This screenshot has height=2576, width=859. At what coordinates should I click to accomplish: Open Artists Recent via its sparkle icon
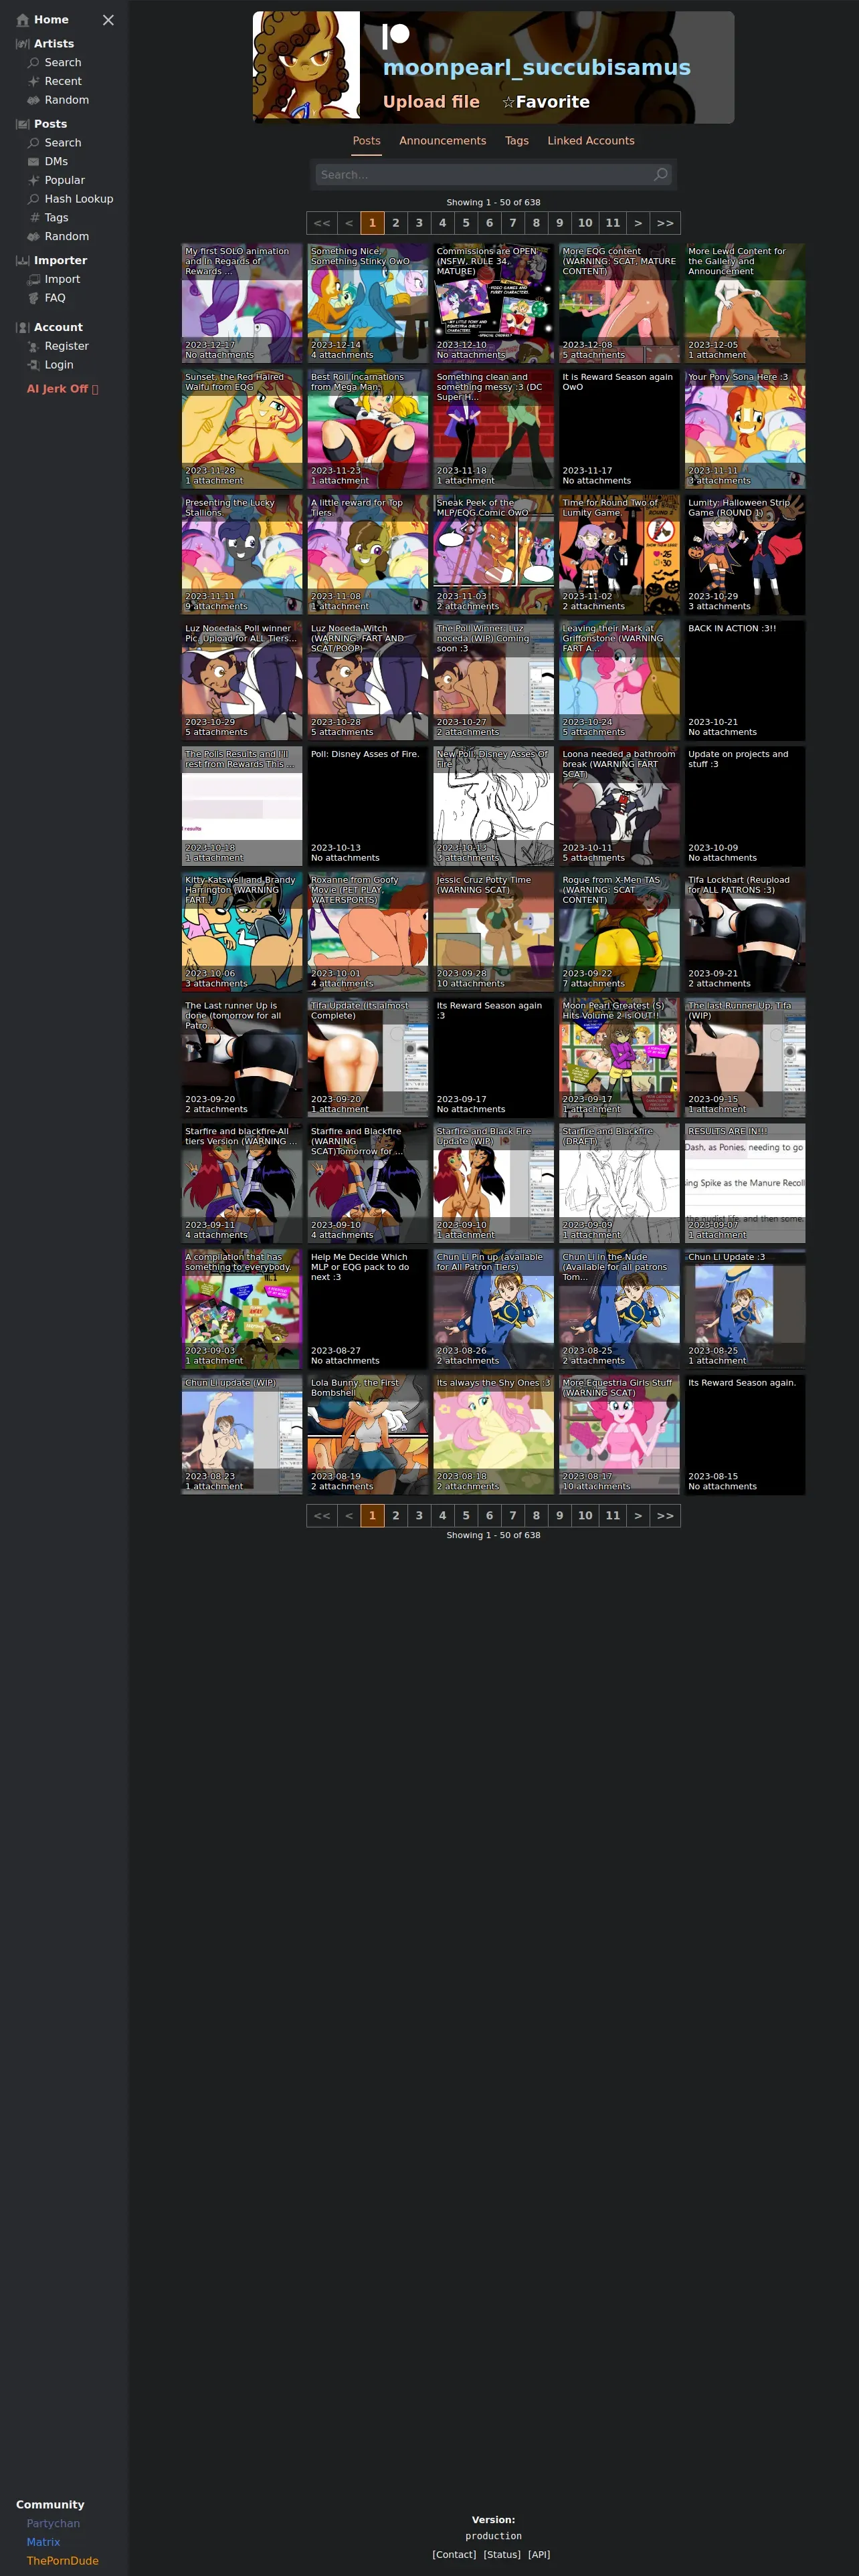tap(34, 82)
